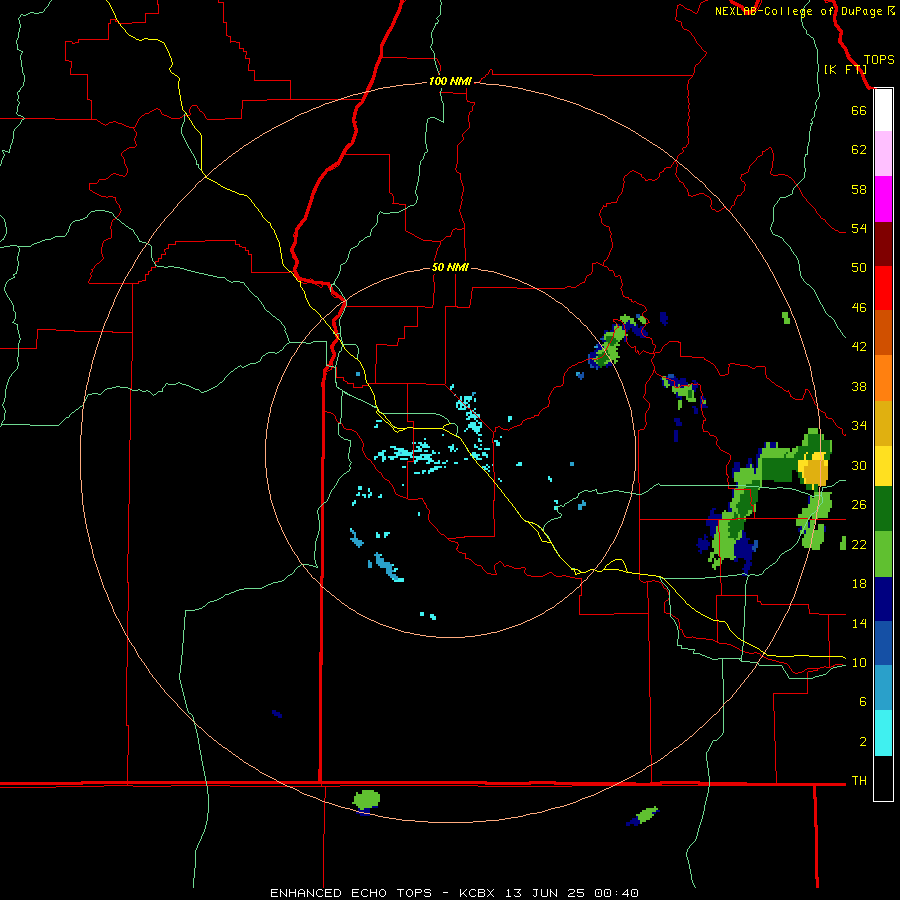The image size is (900, 900).
Task: Click the legend value '14'
Action: tap(859, 623)
